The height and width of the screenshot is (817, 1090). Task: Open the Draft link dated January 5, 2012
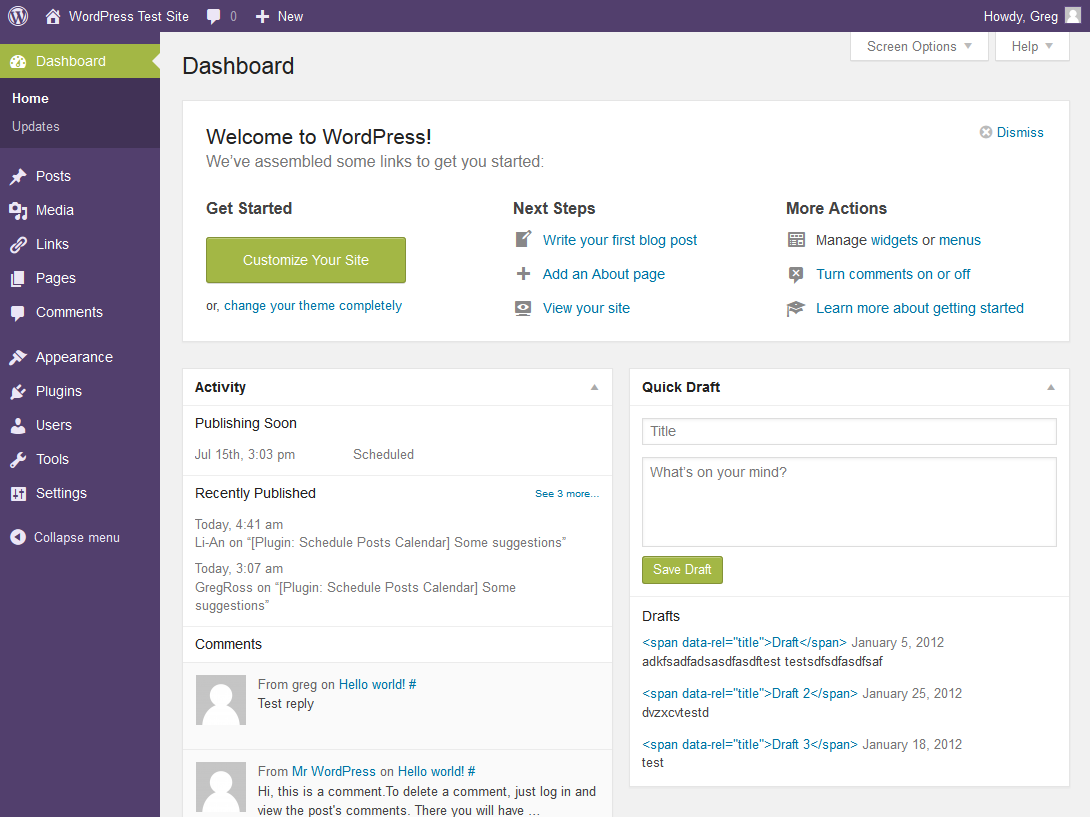744,642
